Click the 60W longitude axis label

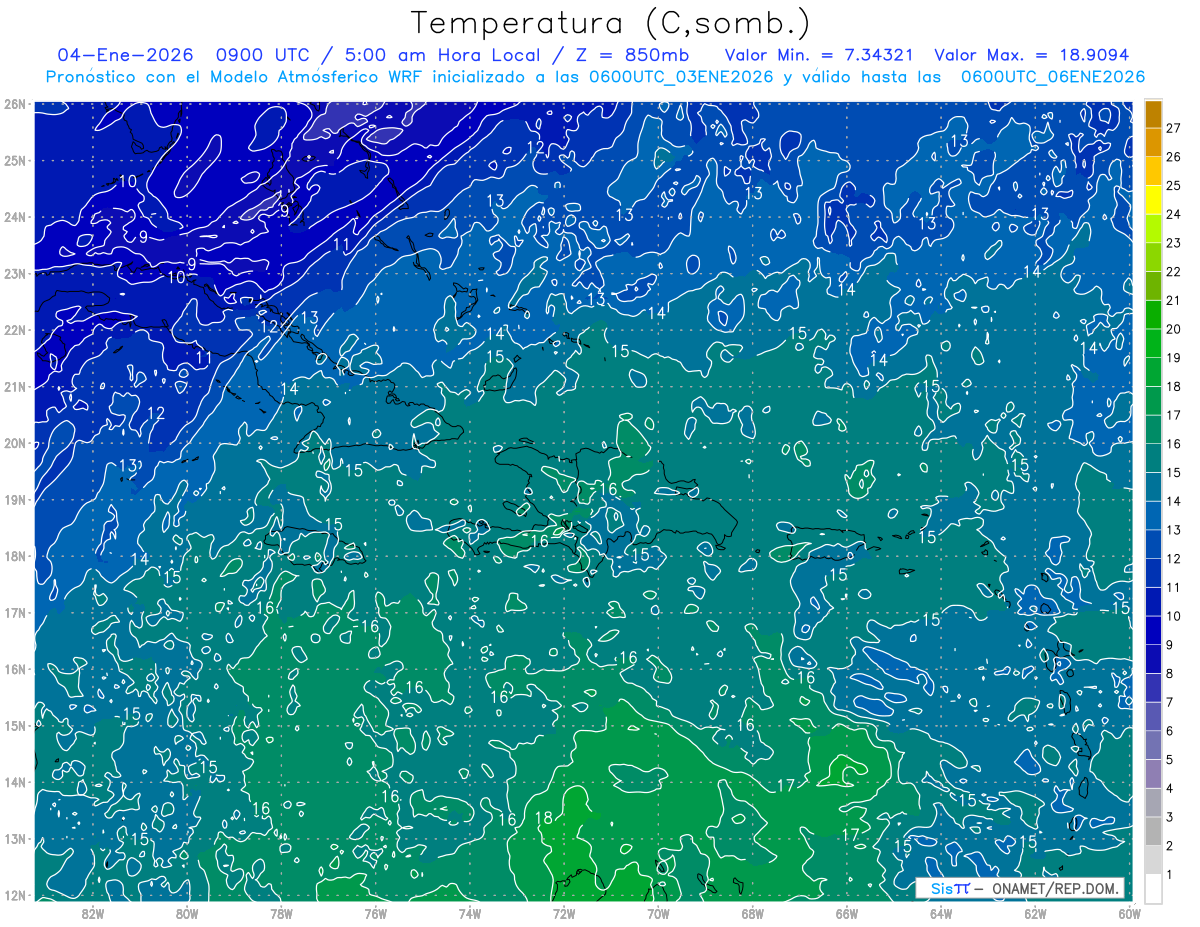click(x=1129, y=913)
